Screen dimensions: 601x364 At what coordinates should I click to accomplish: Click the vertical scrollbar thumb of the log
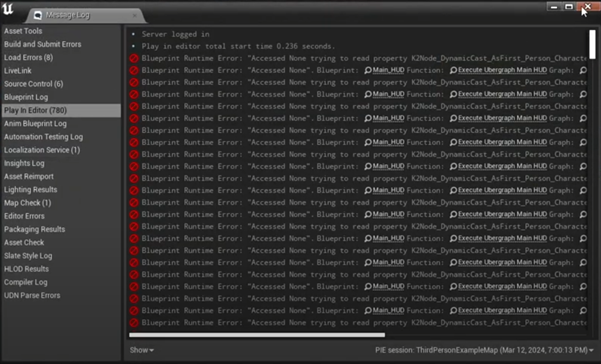pyautogui.click(x=592, y=44)
